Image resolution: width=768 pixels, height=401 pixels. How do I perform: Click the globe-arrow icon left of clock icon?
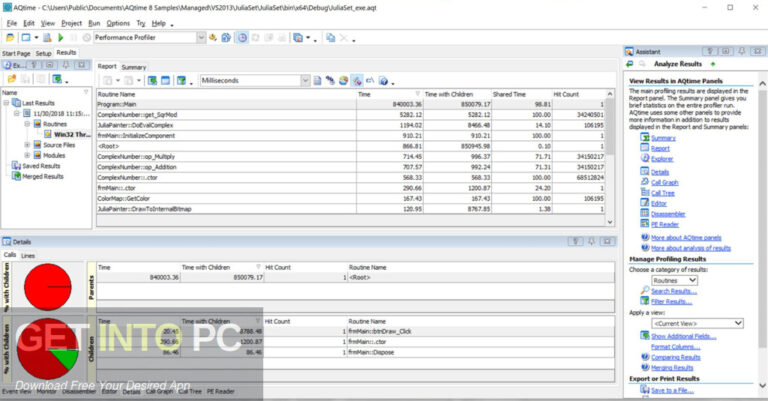click(226, 38)
